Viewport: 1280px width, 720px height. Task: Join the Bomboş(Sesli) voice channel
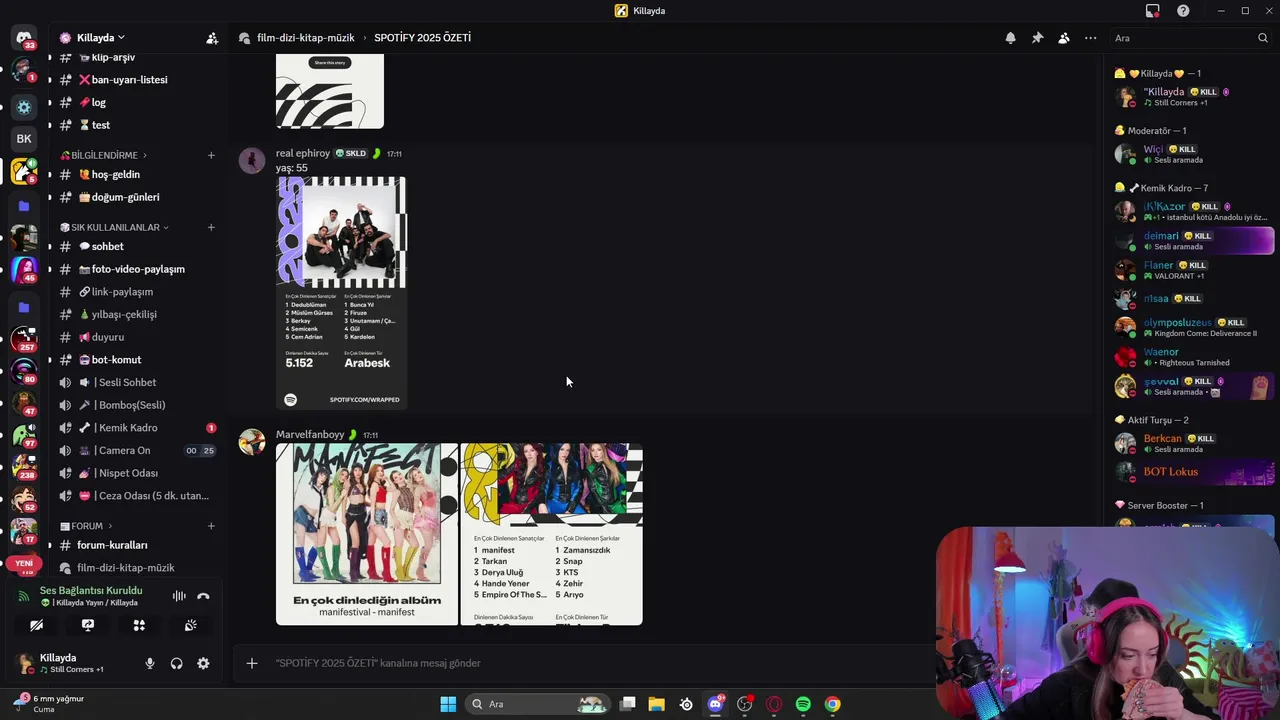click(x=137, y=405)
